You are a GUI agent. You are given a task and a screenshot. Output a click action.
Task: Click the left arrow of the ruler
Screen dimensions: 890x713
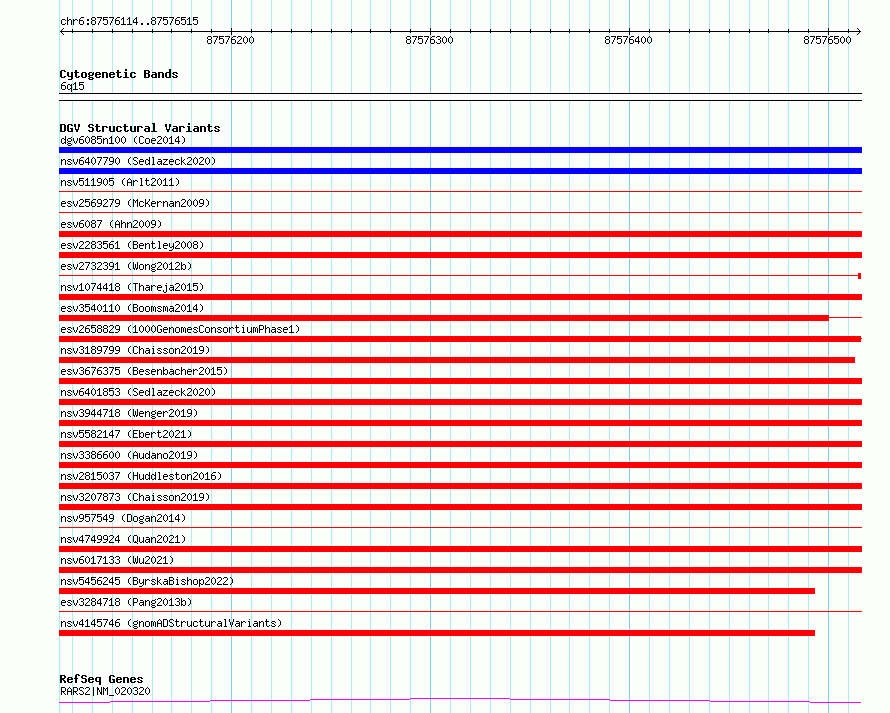click(x=62, y=31)
